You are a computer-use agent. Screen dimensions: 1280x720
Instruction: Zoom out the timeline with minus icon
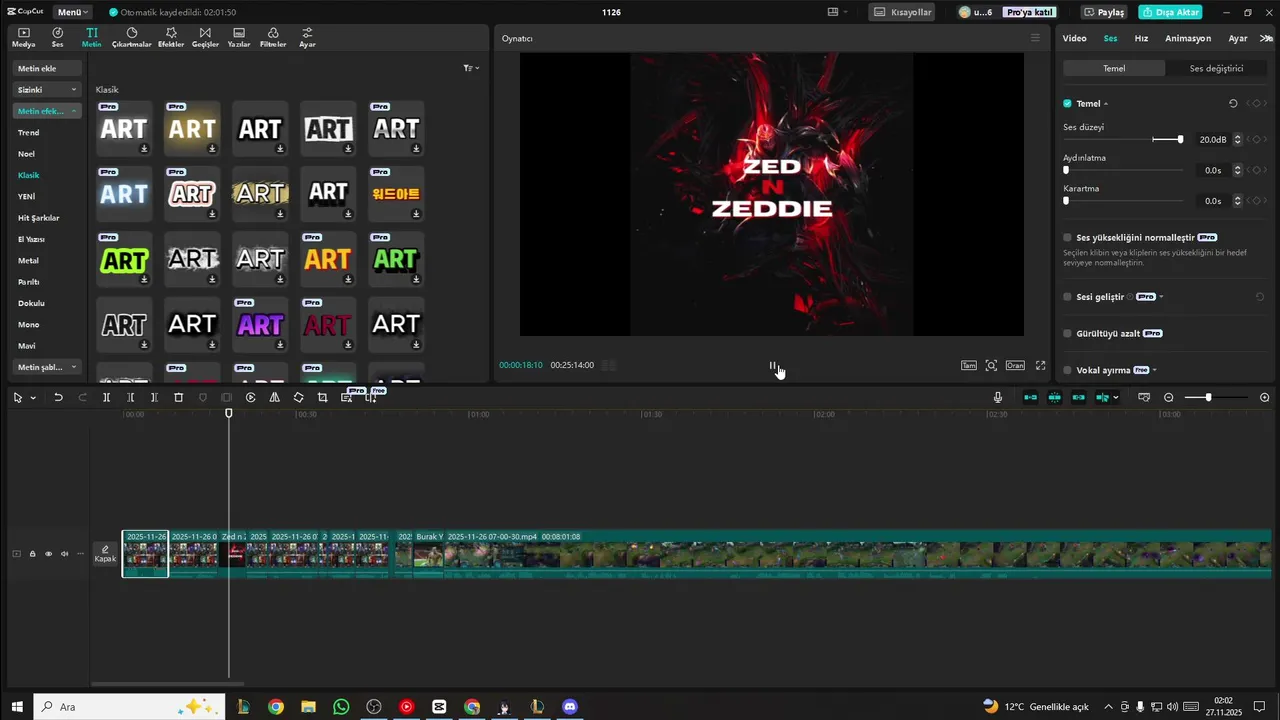1169,398
